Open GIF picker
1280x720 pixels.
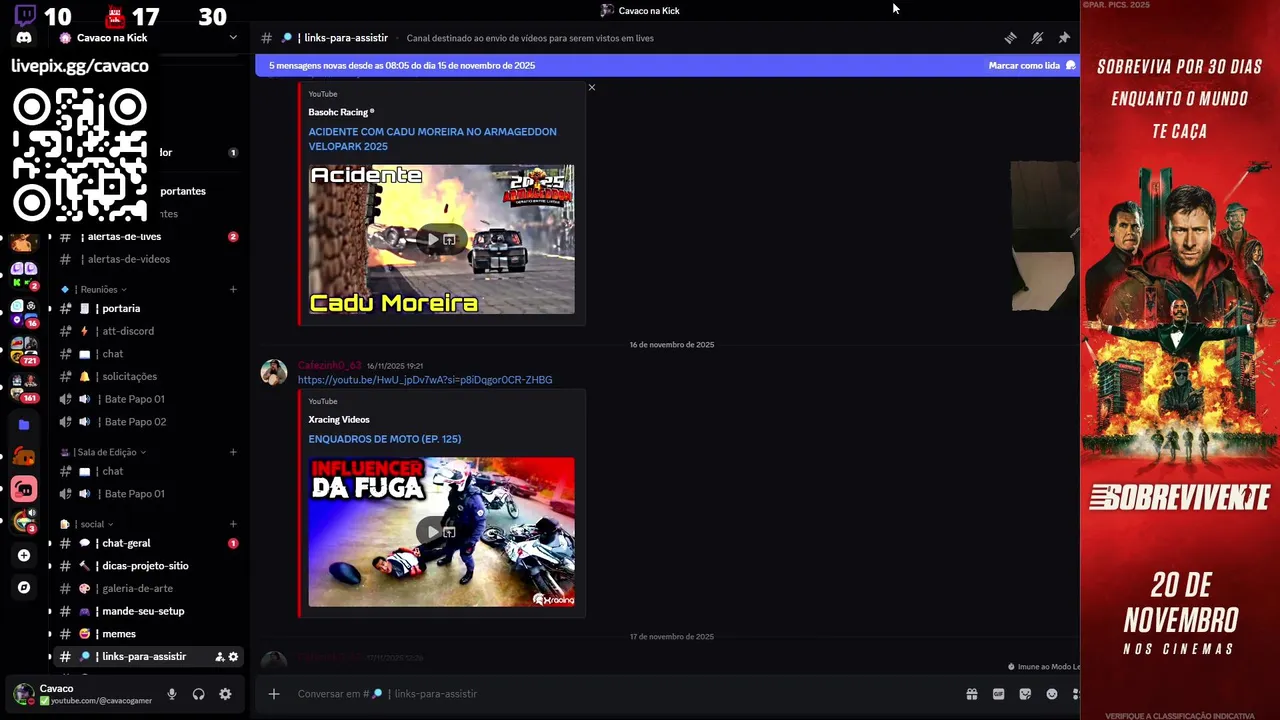pos(998,694)
